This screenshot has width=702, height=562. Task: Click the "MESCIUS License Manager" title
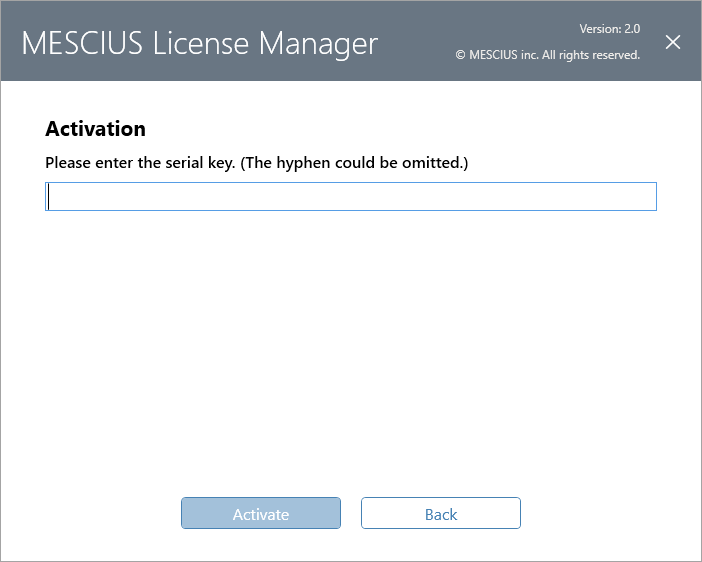point(200,44)
